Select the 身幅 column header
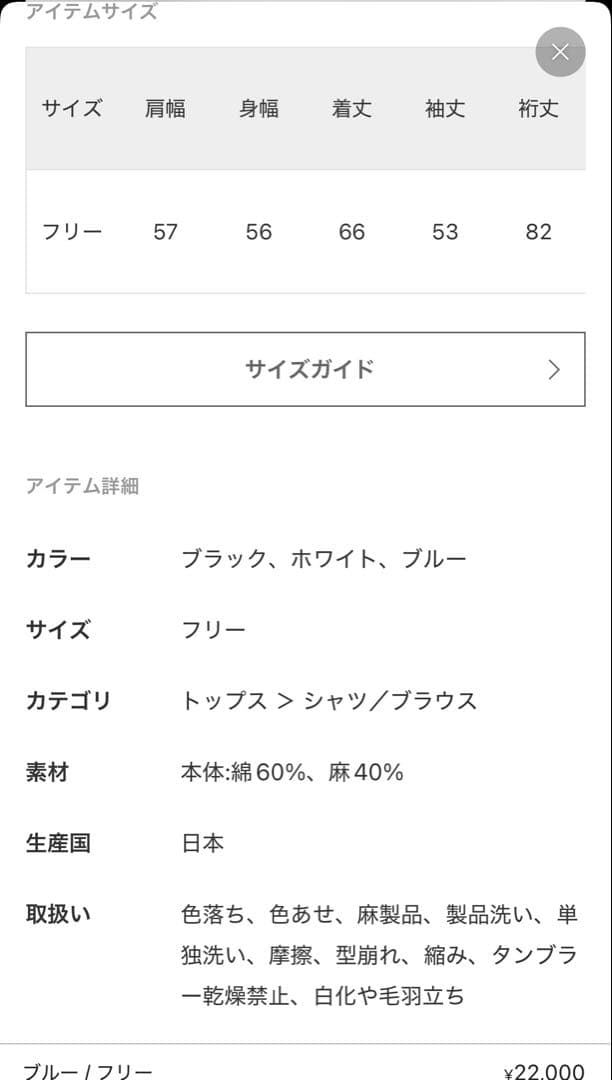Screen dimensions: 612x1080 pos(258,110)
